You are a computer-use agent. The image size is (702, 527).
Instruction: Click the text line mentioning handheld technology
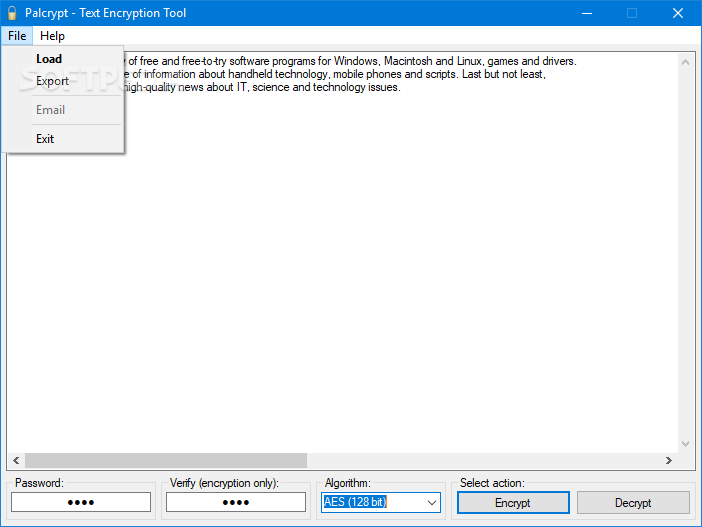coord(335,74)
